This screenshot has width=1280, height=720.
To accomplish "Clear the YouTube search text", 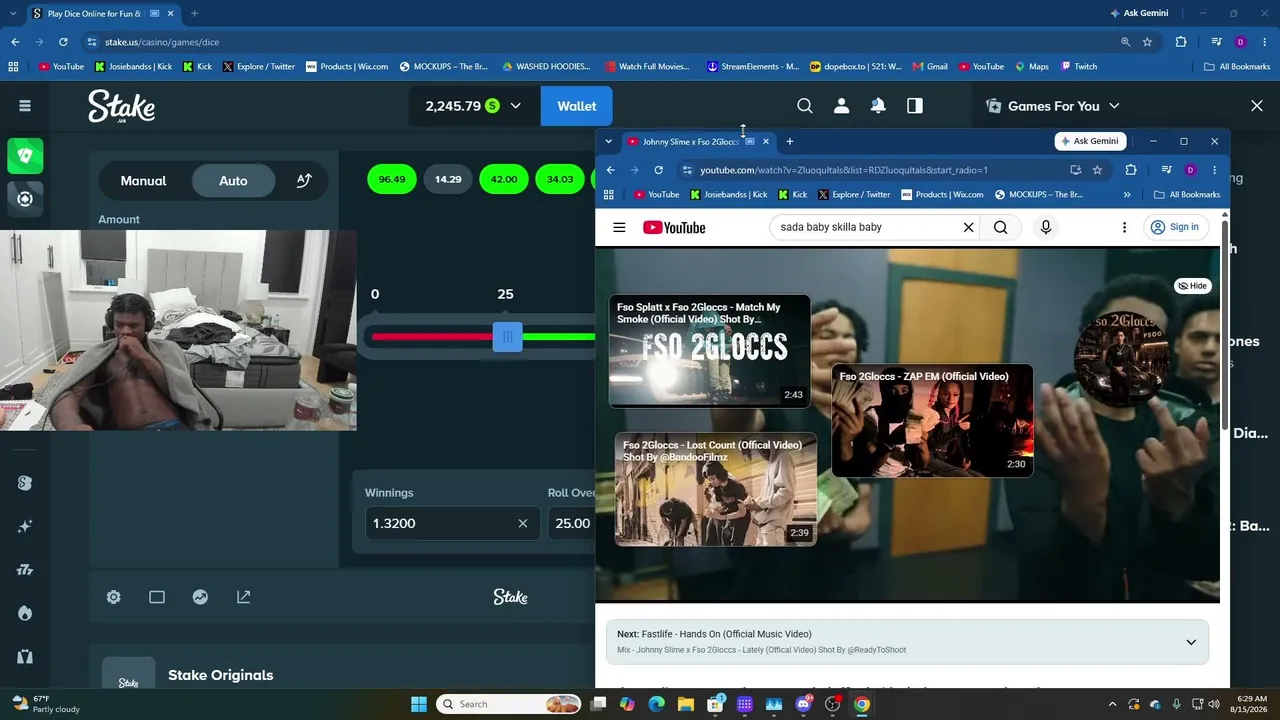I will (968, 227).
